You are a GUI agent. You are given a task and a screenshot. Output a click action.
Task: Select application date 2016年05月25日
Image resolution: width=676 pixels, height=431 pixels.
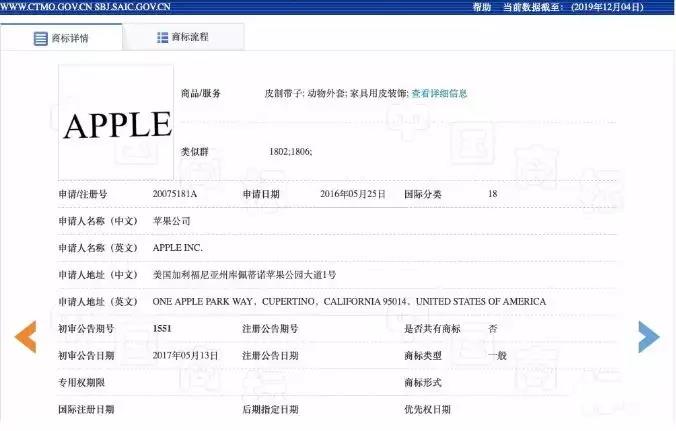click(x=353, y=194)
